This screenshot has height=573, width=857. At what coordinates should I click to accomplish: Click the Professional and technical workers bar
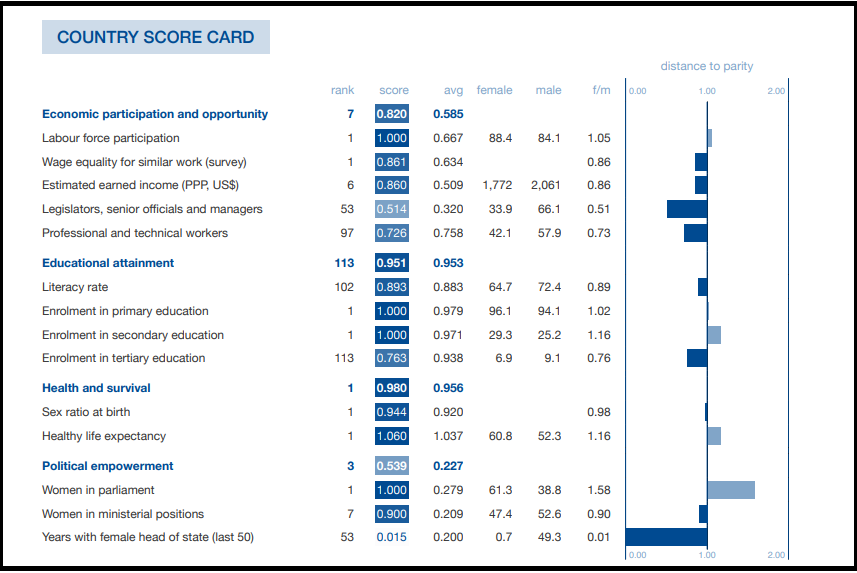[695, 233]
